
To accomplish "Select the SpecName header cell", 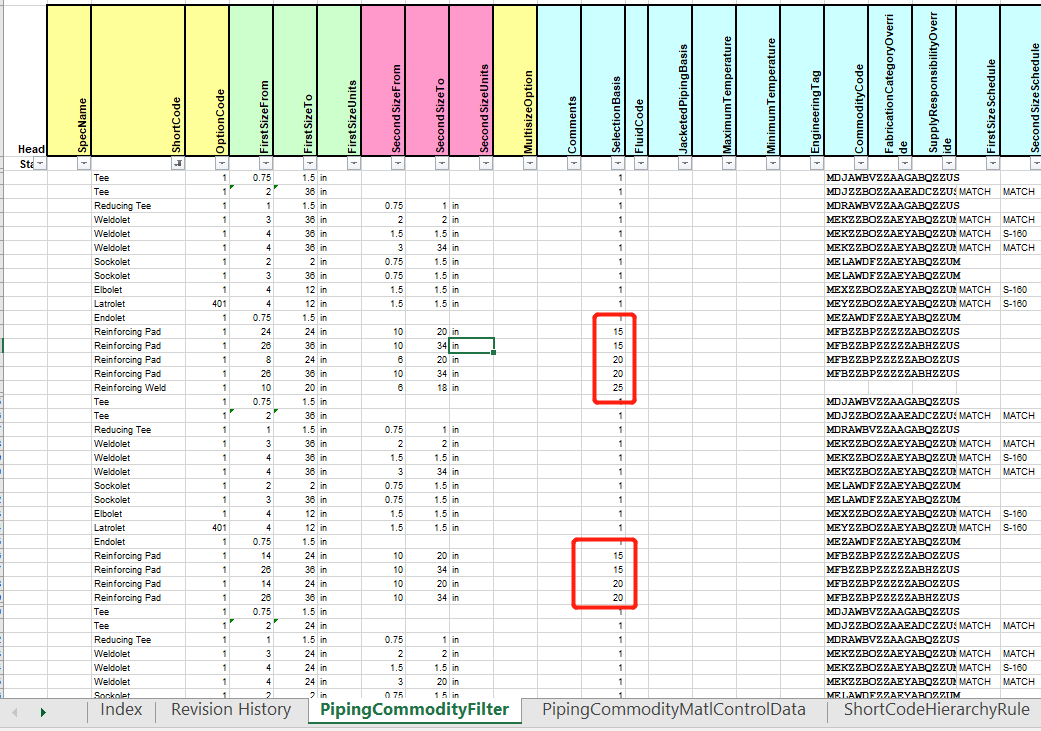I will [69, 80].
